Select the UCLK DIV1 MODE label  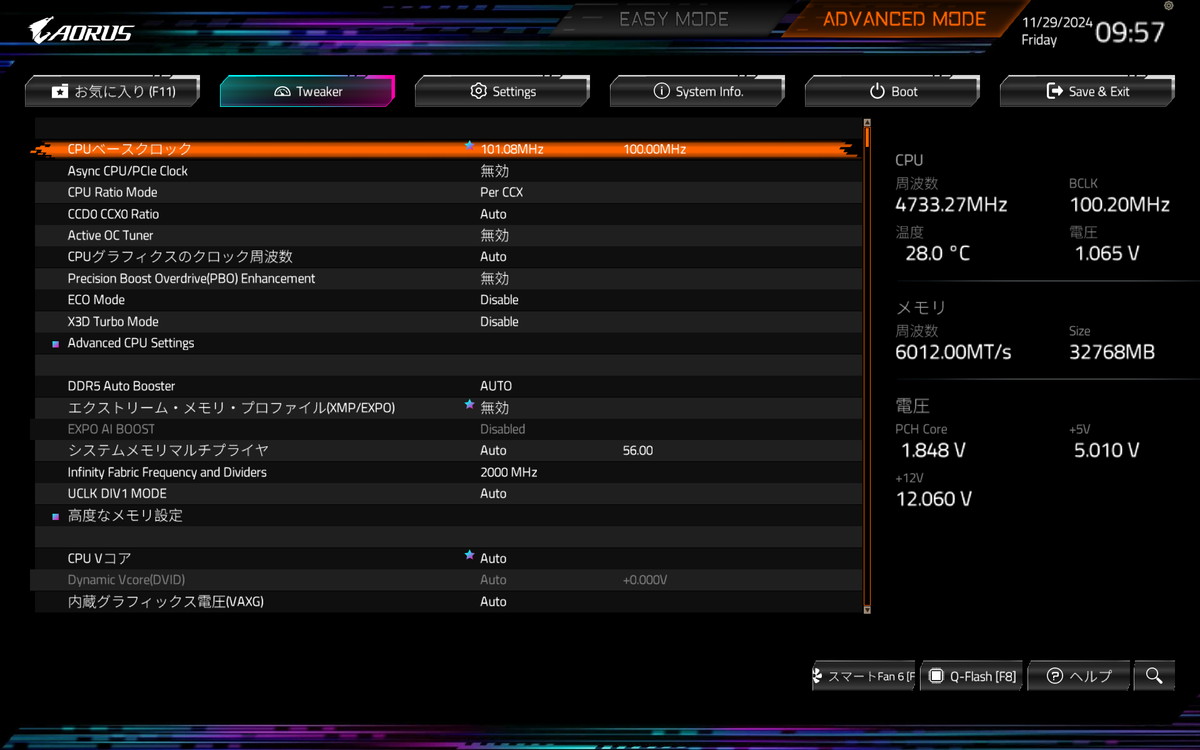pyautogui.click(x=117, y=494)
